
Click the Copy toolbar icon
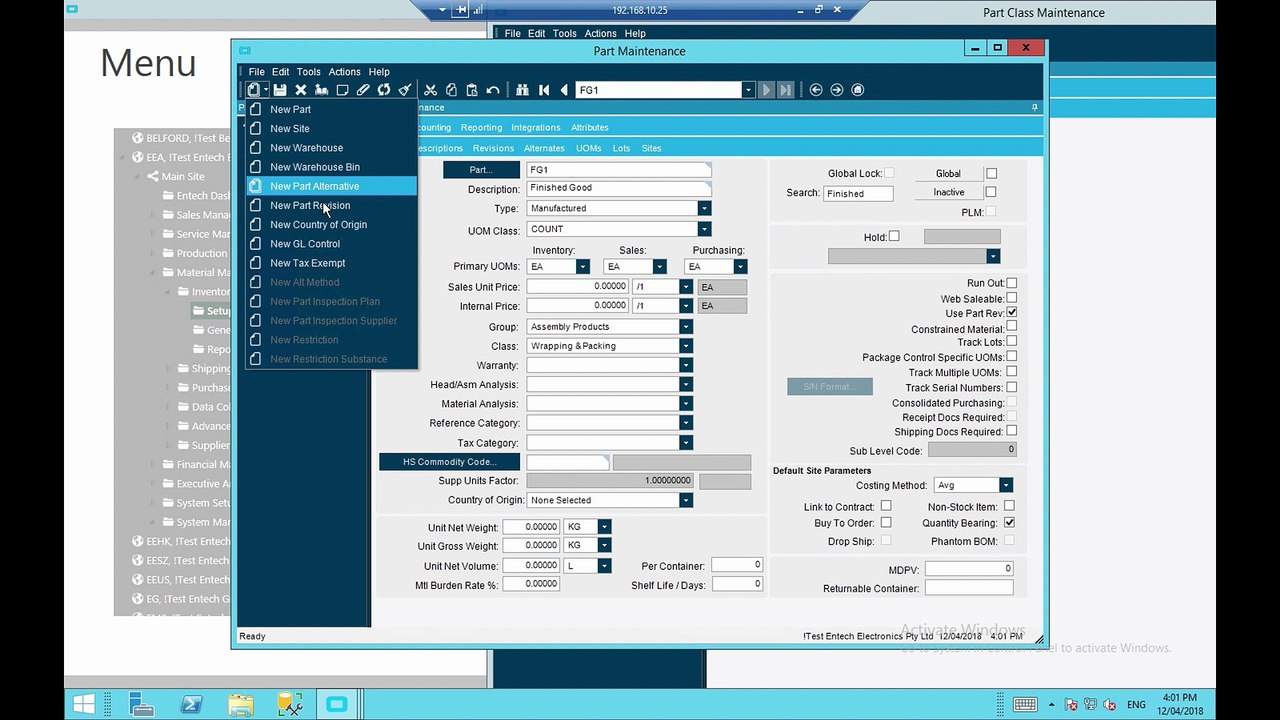coord(451,90)
